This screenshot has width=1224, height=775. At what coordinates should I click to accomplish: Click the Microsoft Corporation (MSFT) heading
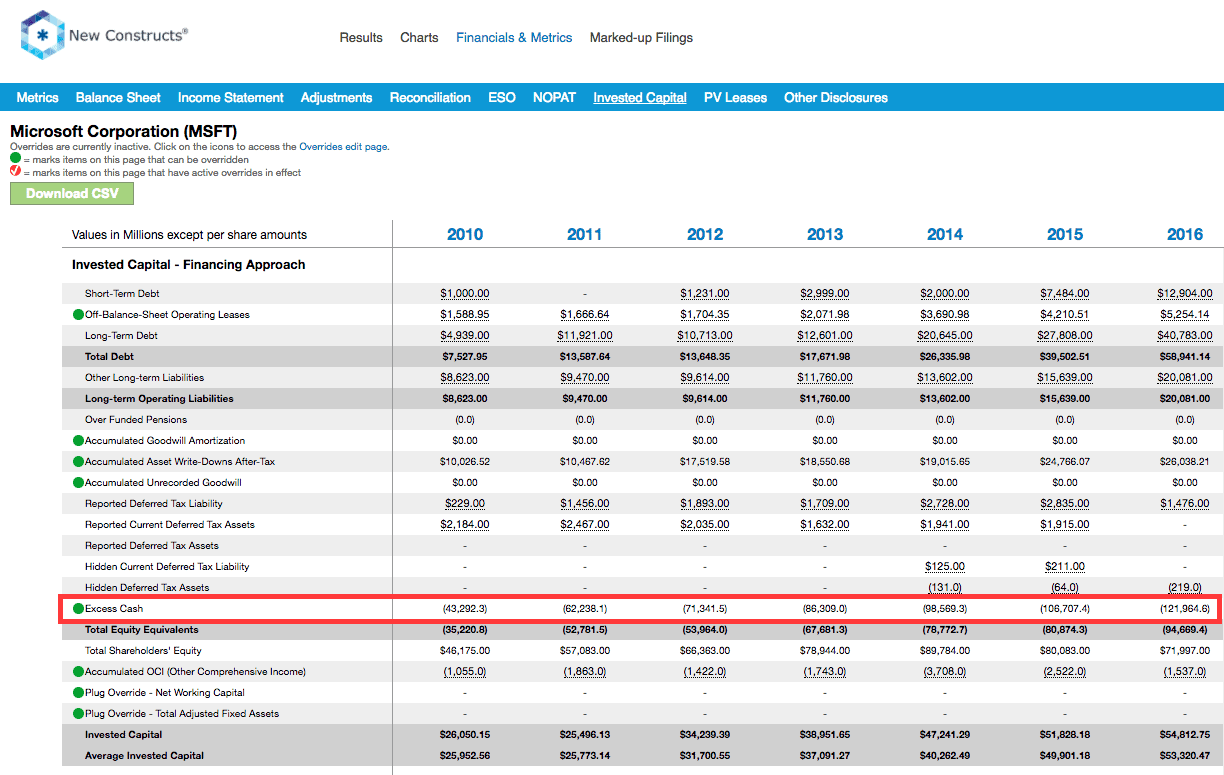[x=124, y=131]
